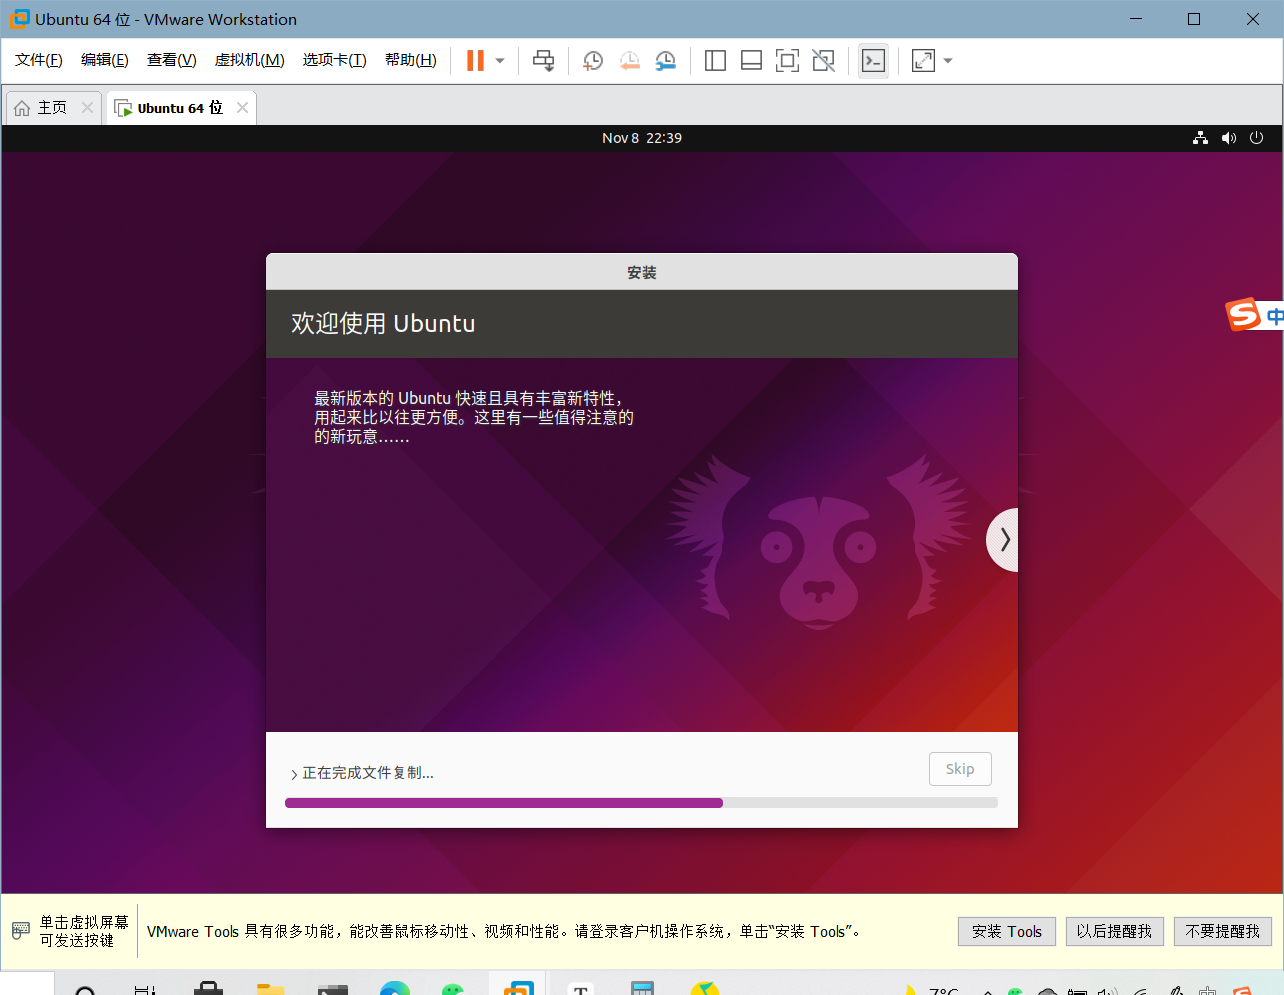
Task: Open the 文件(F) menu
Action: click(39, 60)
